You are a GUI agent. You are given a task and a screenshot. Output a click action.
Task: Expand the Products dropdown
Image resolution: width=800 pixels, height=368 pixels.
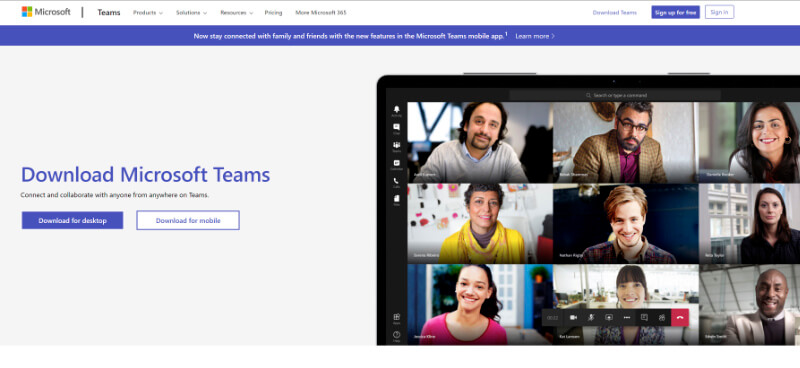click(x=148, y=13)
